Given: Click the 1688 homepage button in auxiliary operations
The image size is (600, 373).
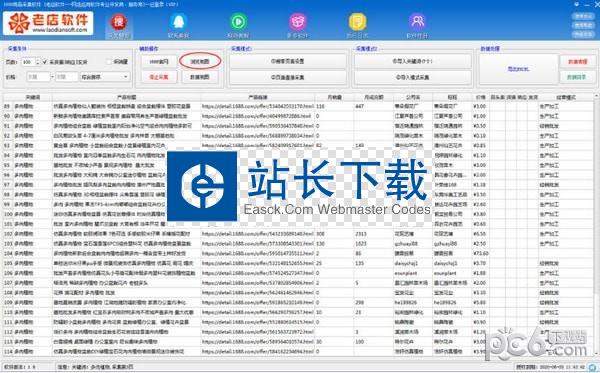Looking at the screenshot, I should pos(159,61).
